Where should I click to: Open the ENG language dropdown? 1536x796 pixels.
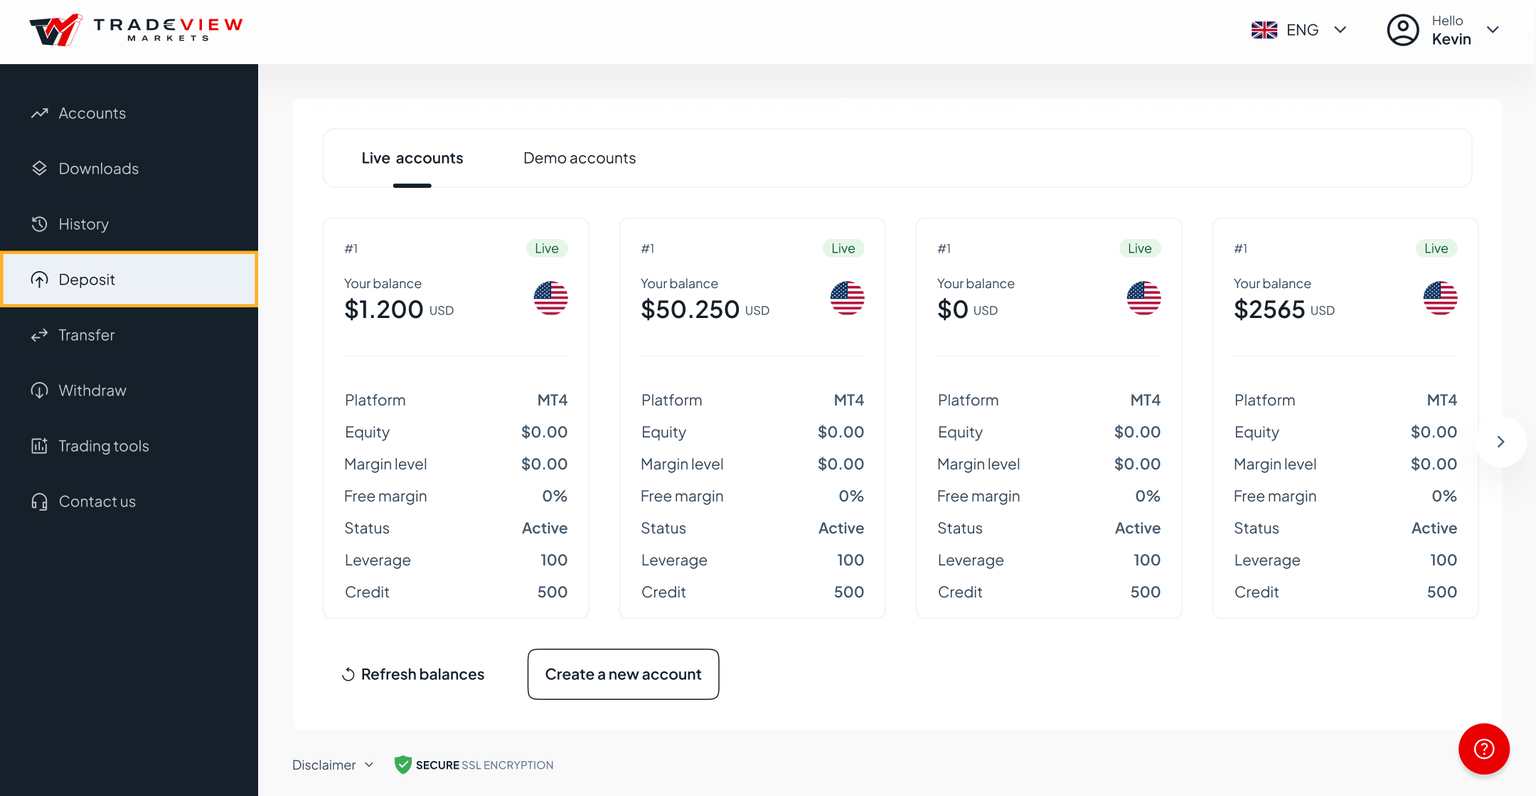coord(1301,30)
